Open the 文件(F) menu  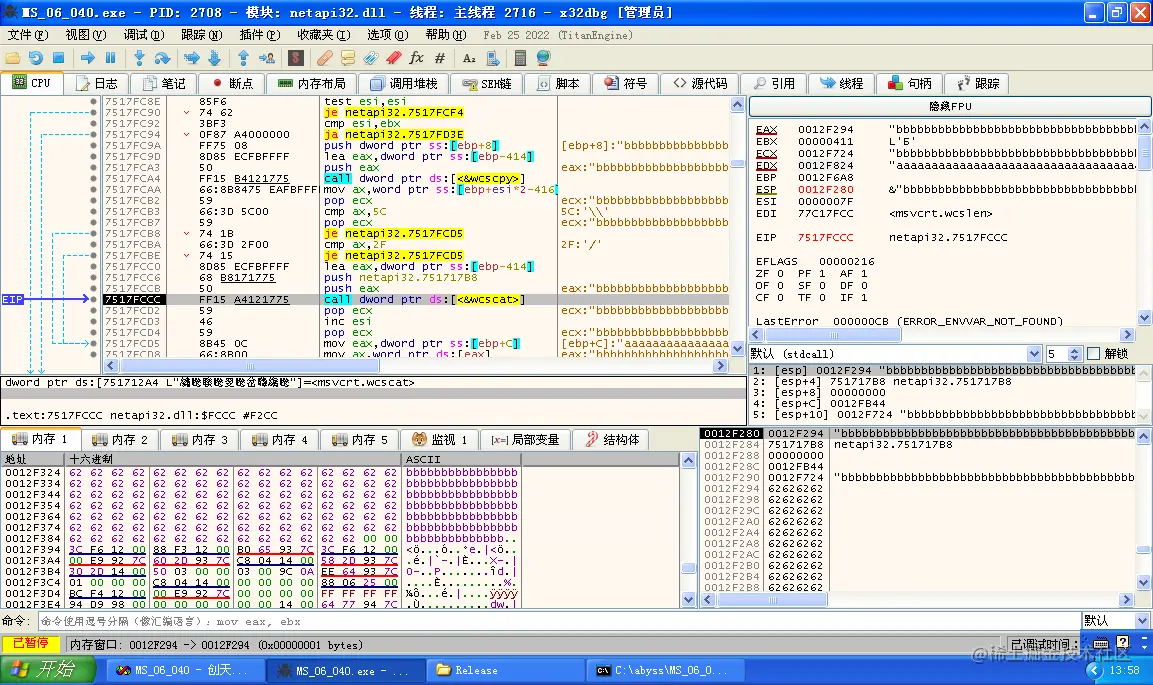[28, 35]
